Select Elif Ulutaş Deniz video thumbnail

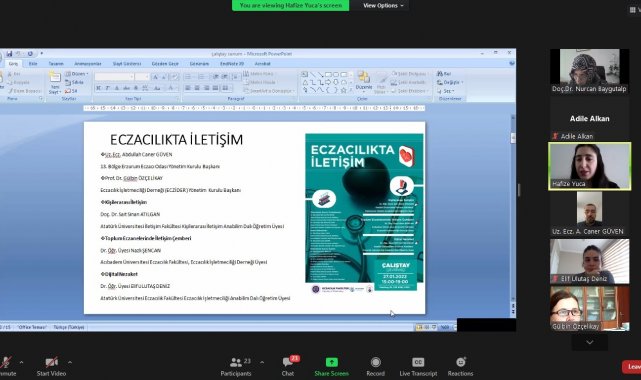(x=589, y=261)
